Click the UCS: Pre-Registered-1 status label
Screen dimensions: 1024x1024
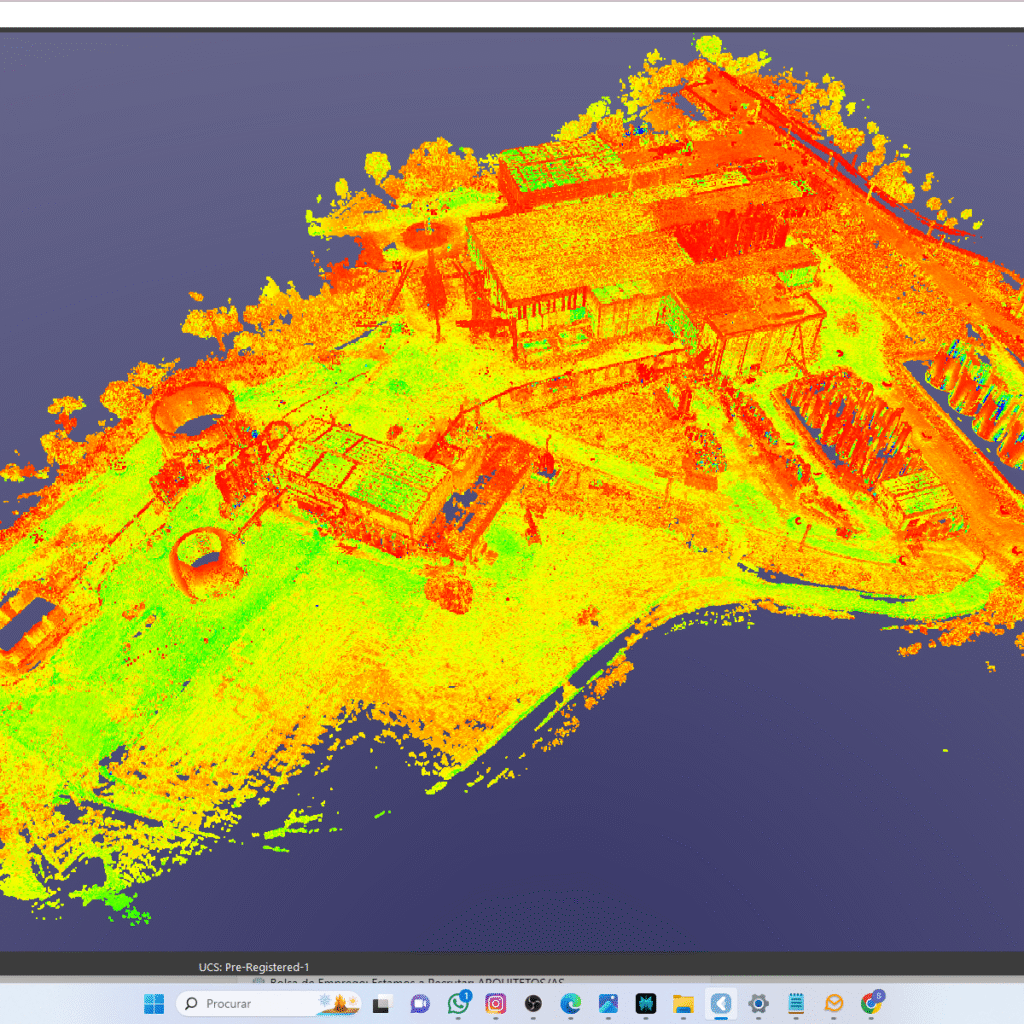tap(254, 967)
